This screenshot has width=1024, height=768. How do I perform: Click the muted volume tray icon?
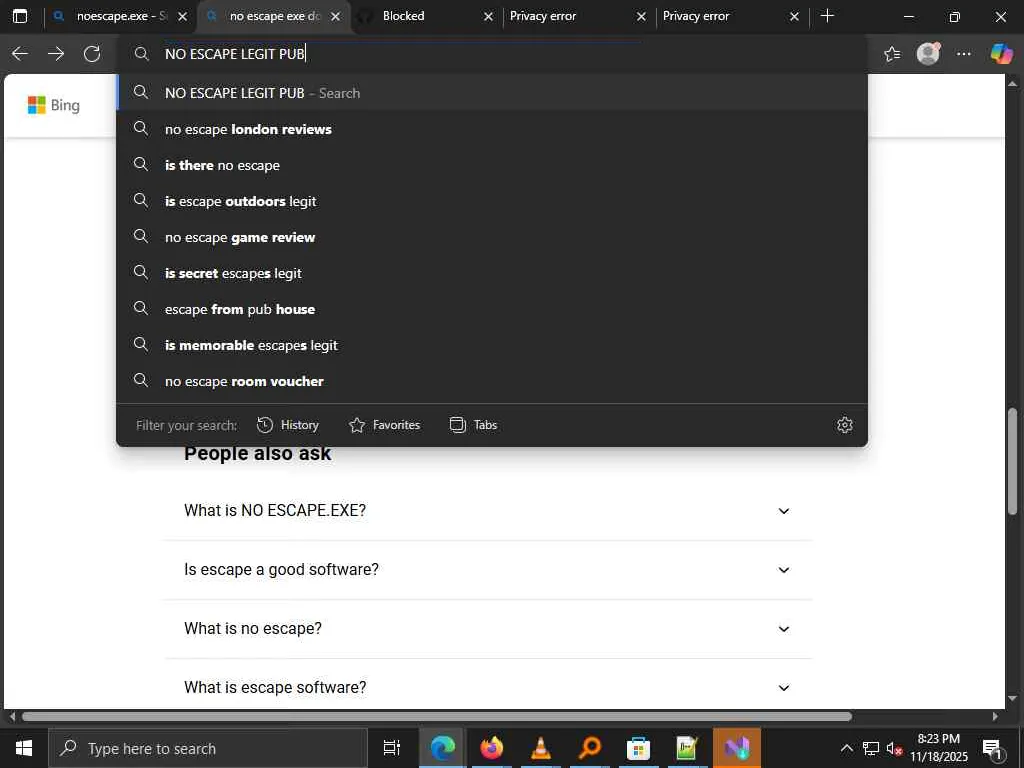(893, 748)
